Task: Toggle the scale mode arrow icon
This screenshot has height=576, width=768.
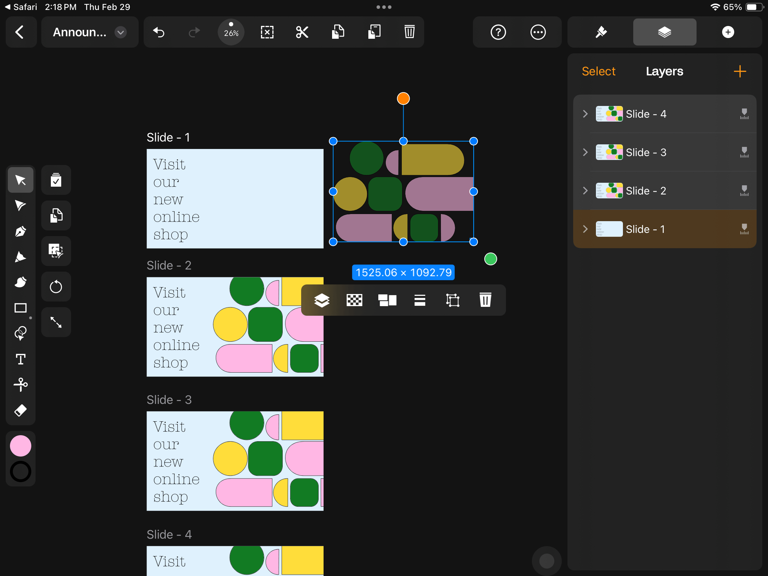Action: point(56,322)
